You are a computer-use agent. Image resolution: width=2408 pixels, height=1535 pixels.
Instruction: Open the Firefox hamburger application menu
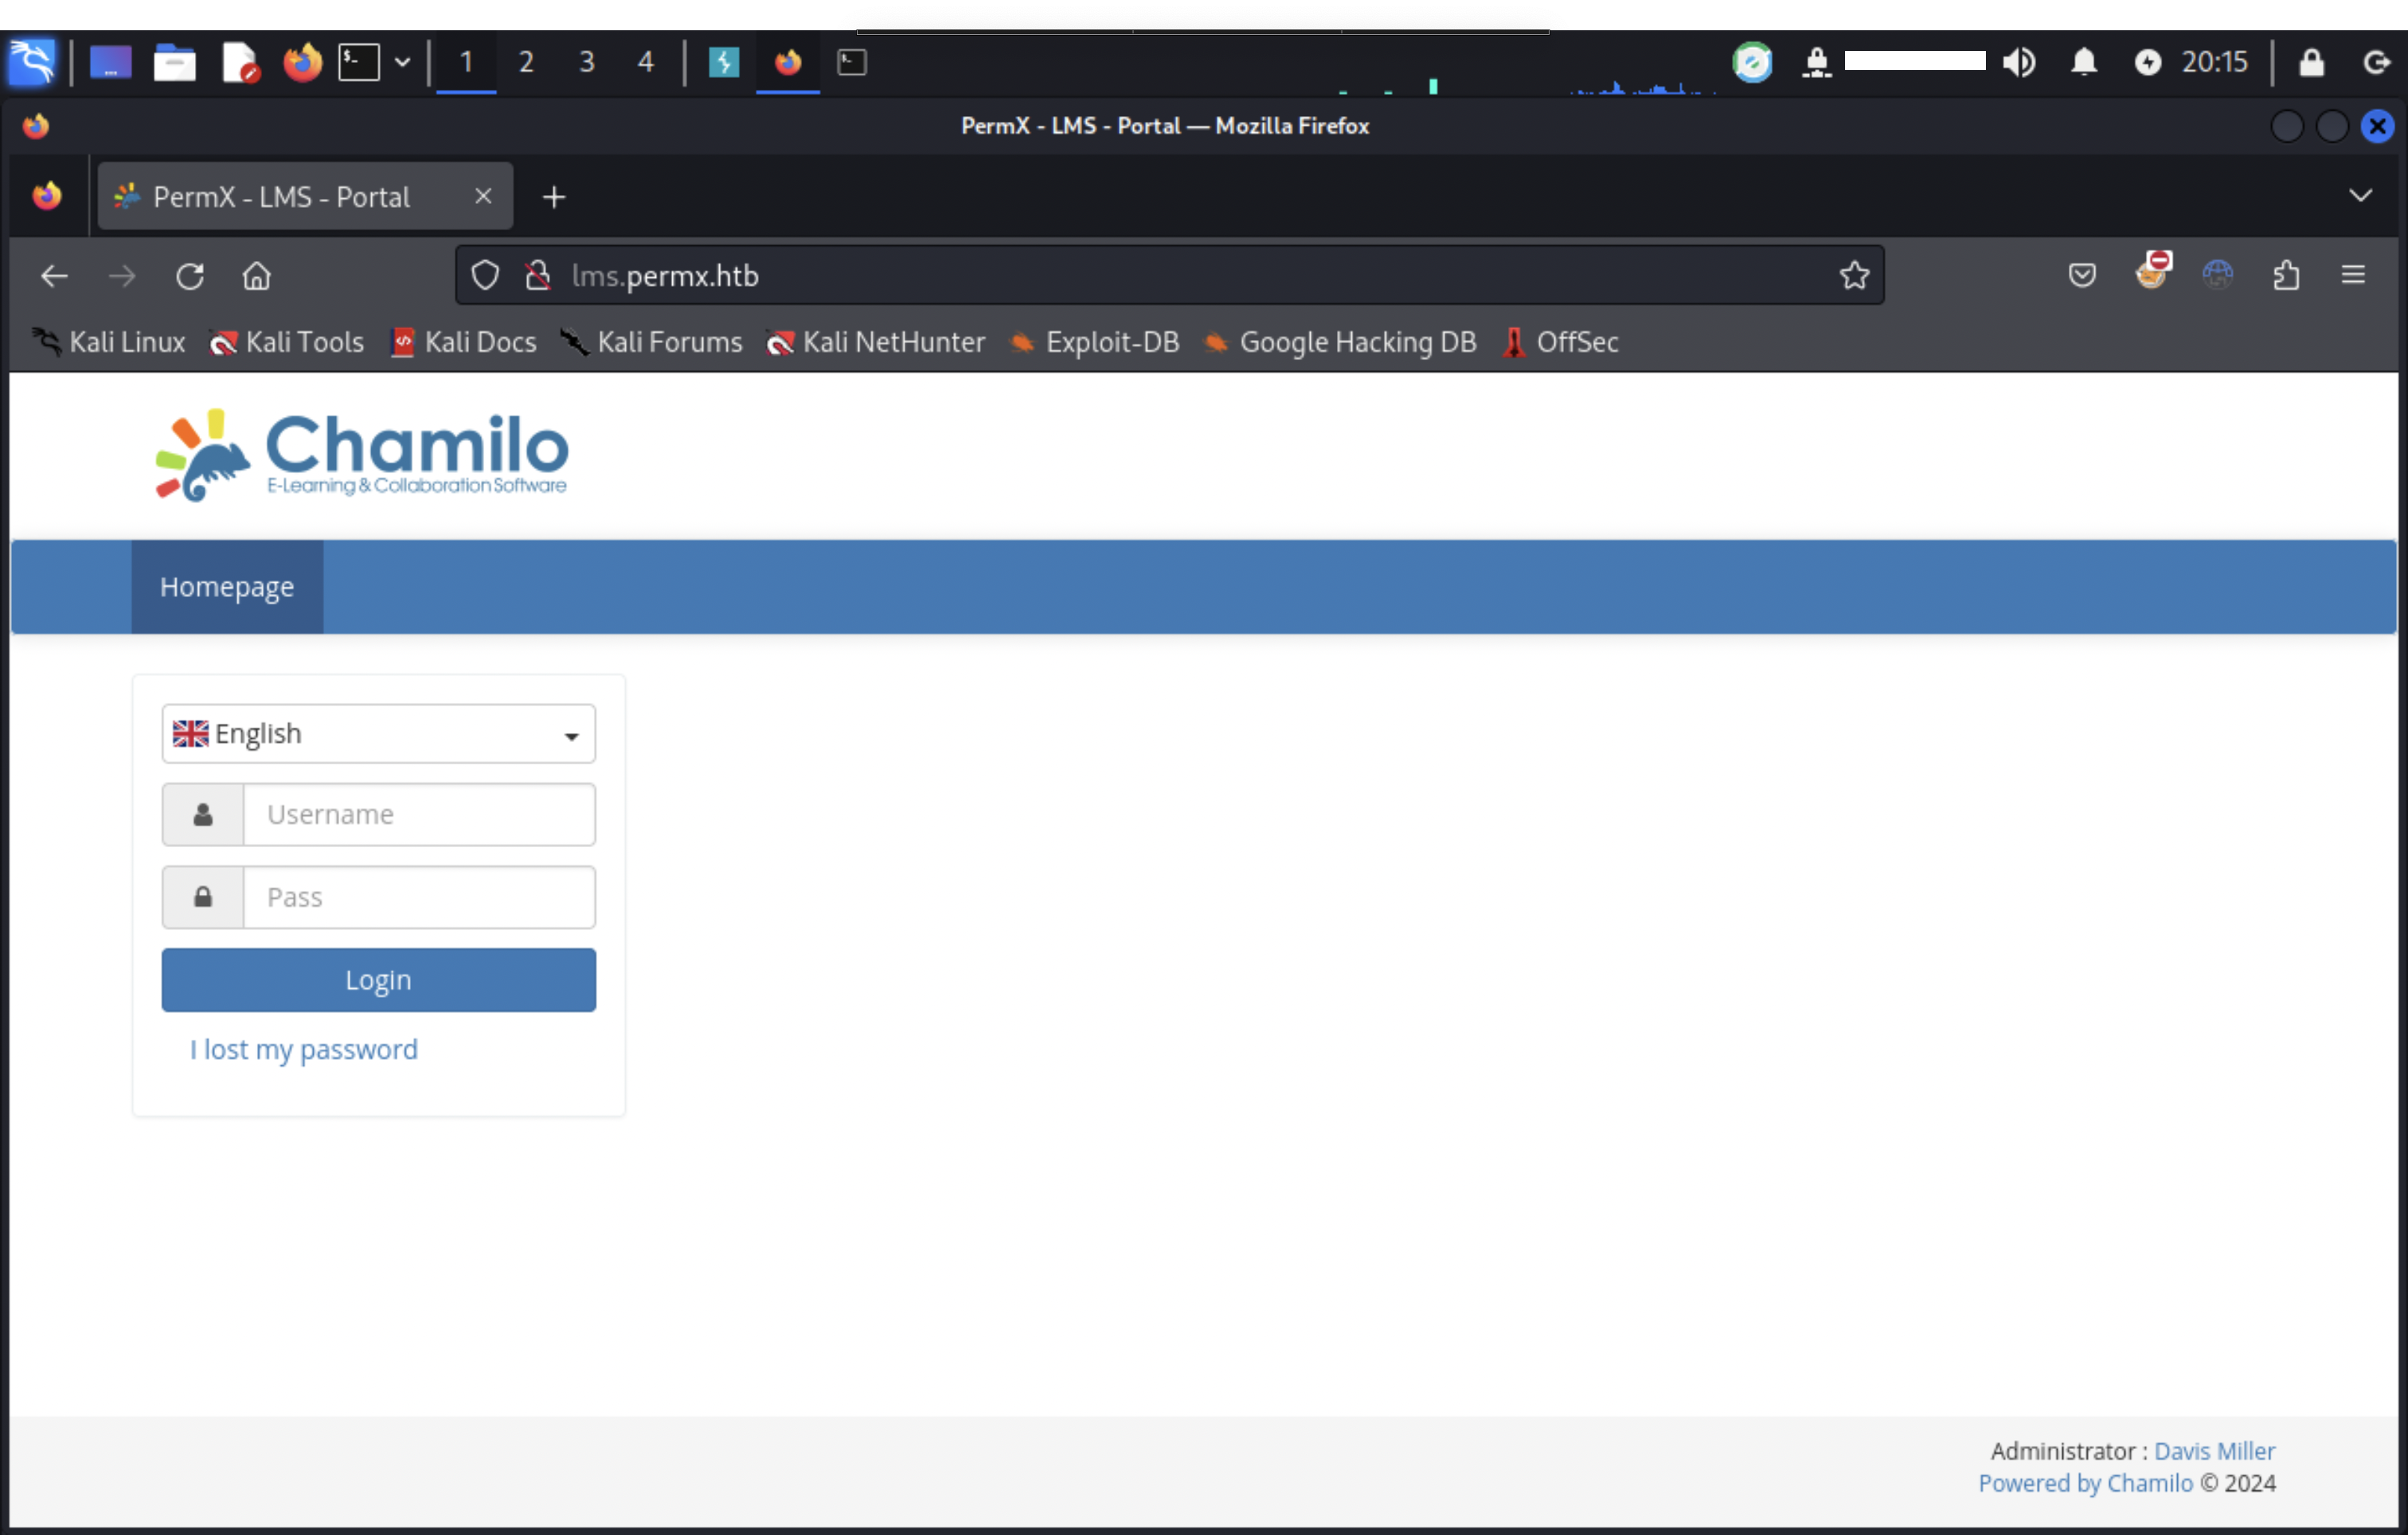(2353, 275)
